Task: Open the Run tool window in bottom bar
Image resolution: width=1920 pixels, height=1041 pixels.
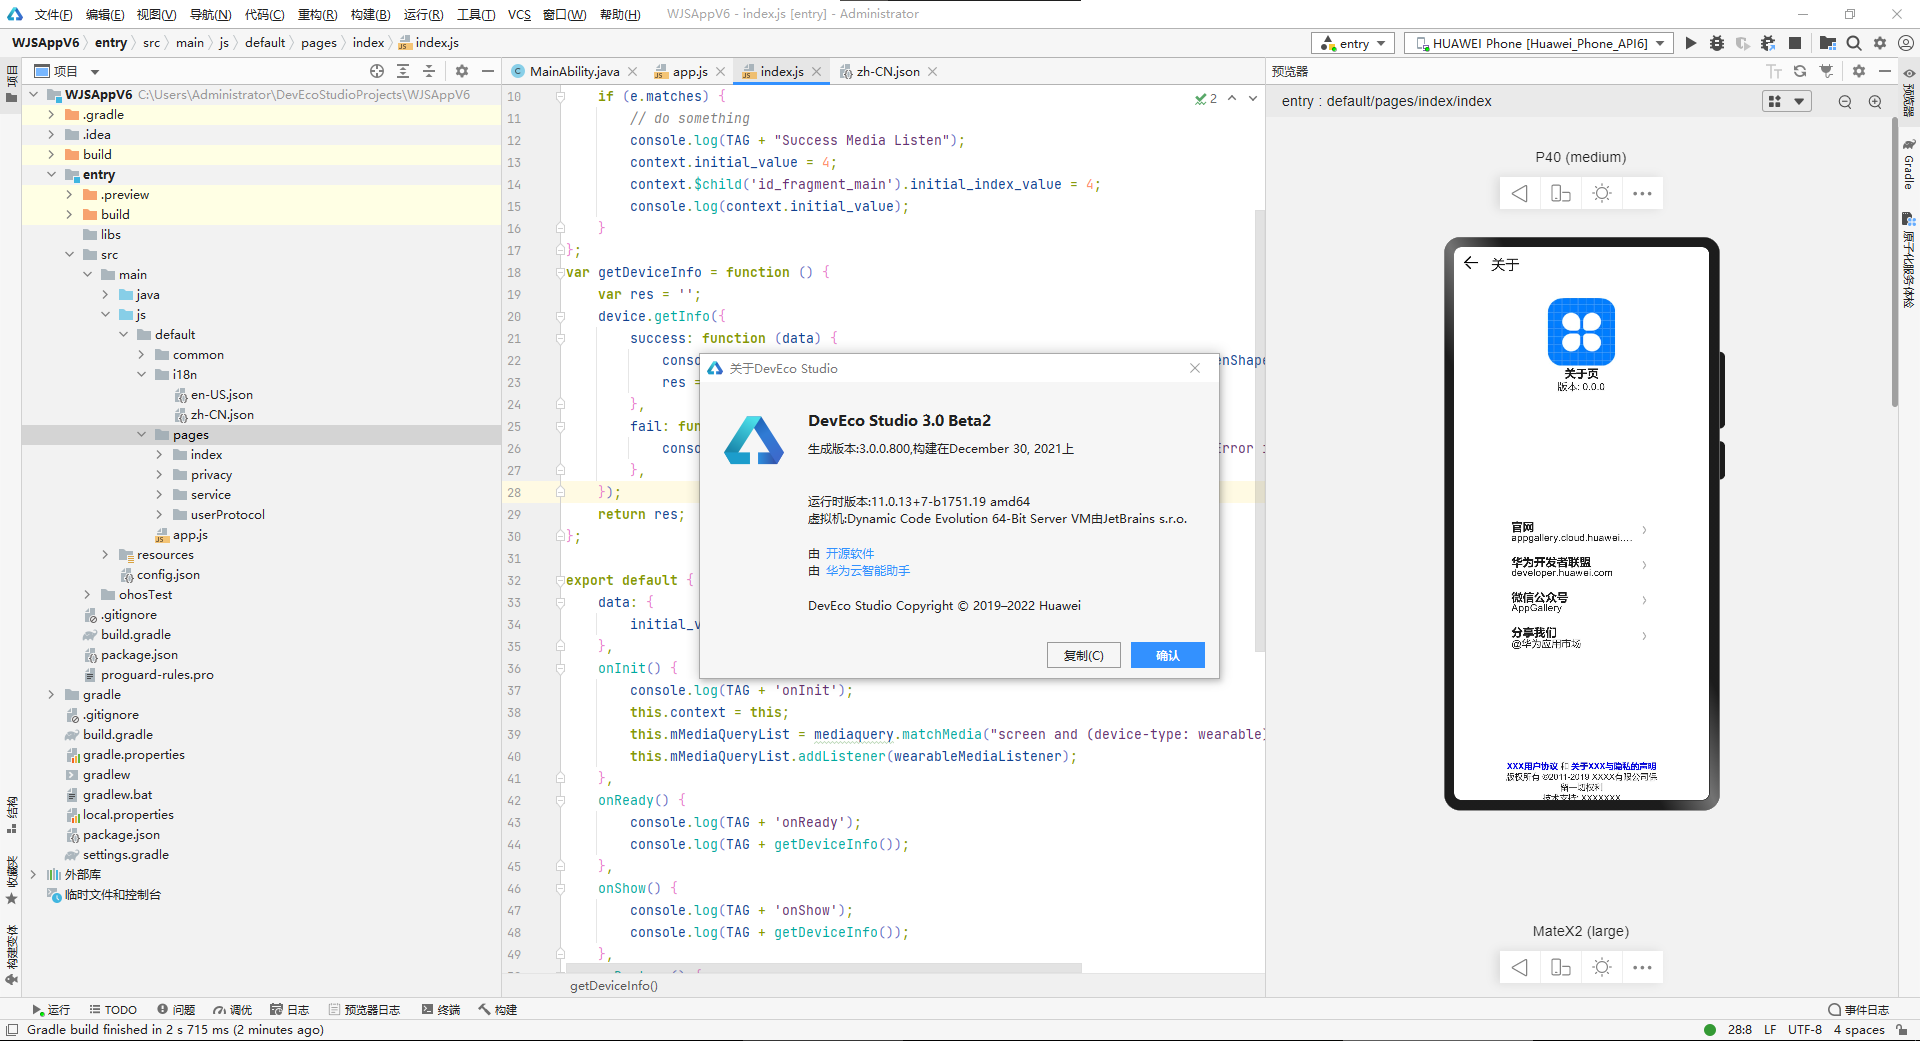Action: pos(51,1010)
